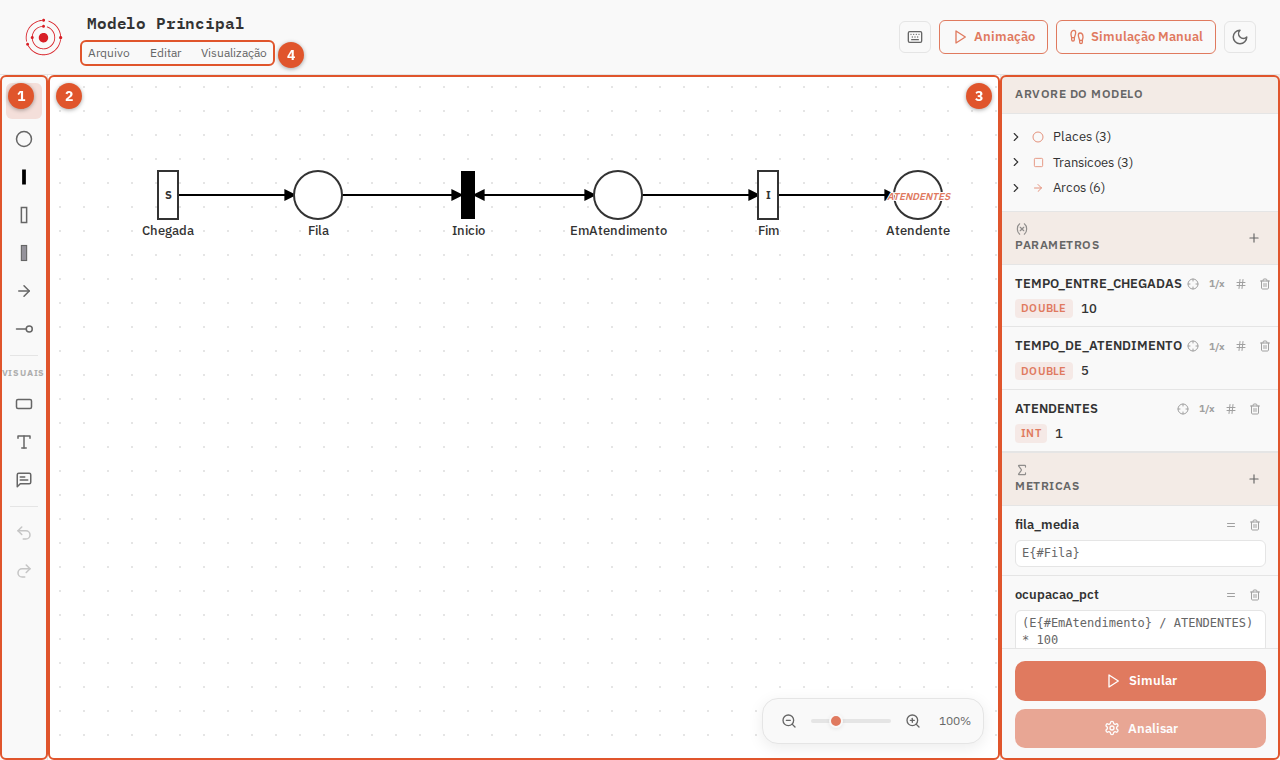The height and width of the screenshot is (760, 1280).
Task: Click the canvas zoom slider
Action: coord(851,721)
